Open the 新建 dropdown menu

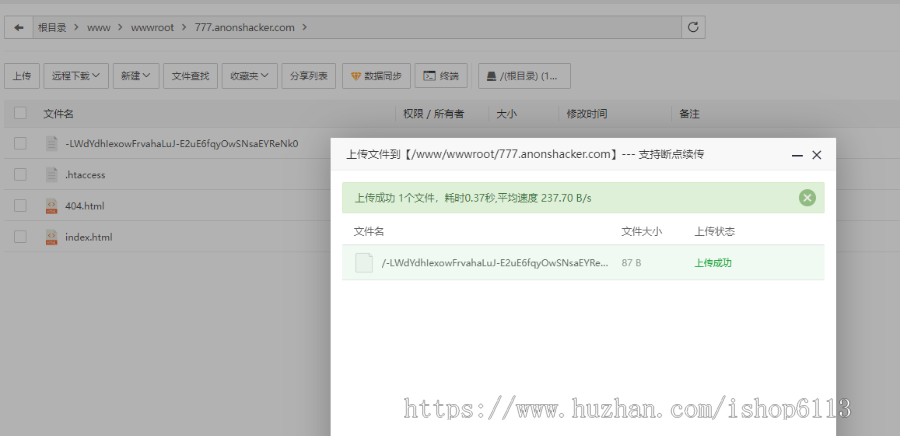click(136, 76)
